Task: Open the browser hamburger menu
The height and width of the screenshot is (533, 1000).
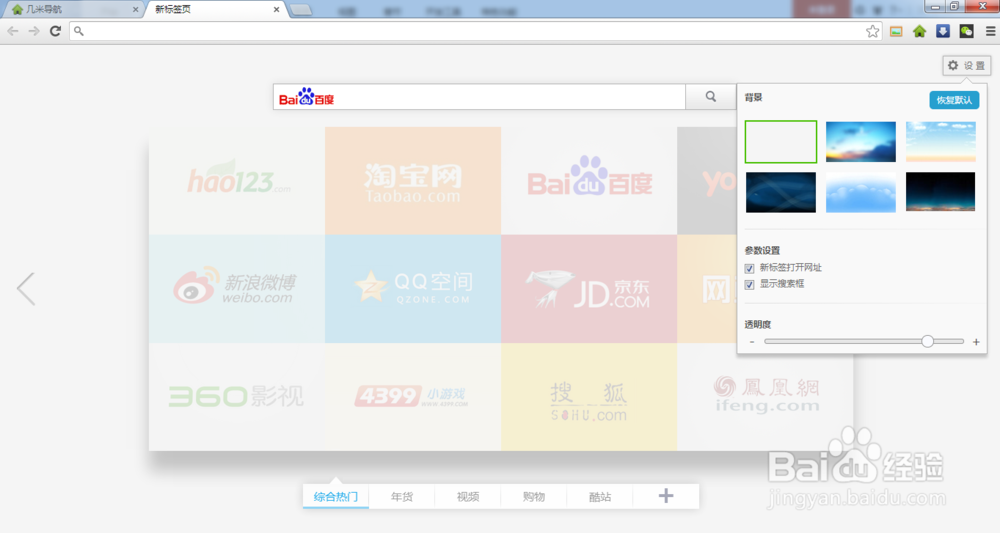Action: coord(990,31)
